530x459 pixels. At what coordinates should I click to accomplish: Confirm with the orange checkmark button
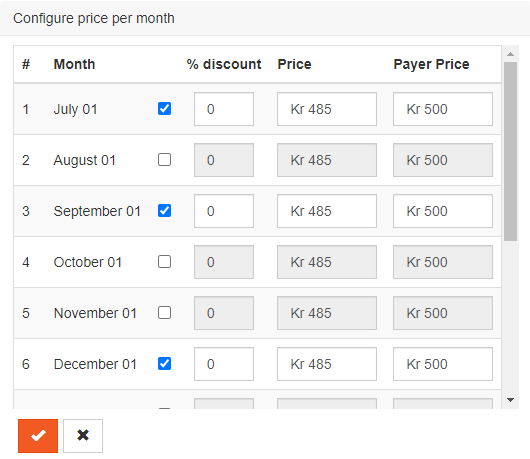tap(38, 436)
